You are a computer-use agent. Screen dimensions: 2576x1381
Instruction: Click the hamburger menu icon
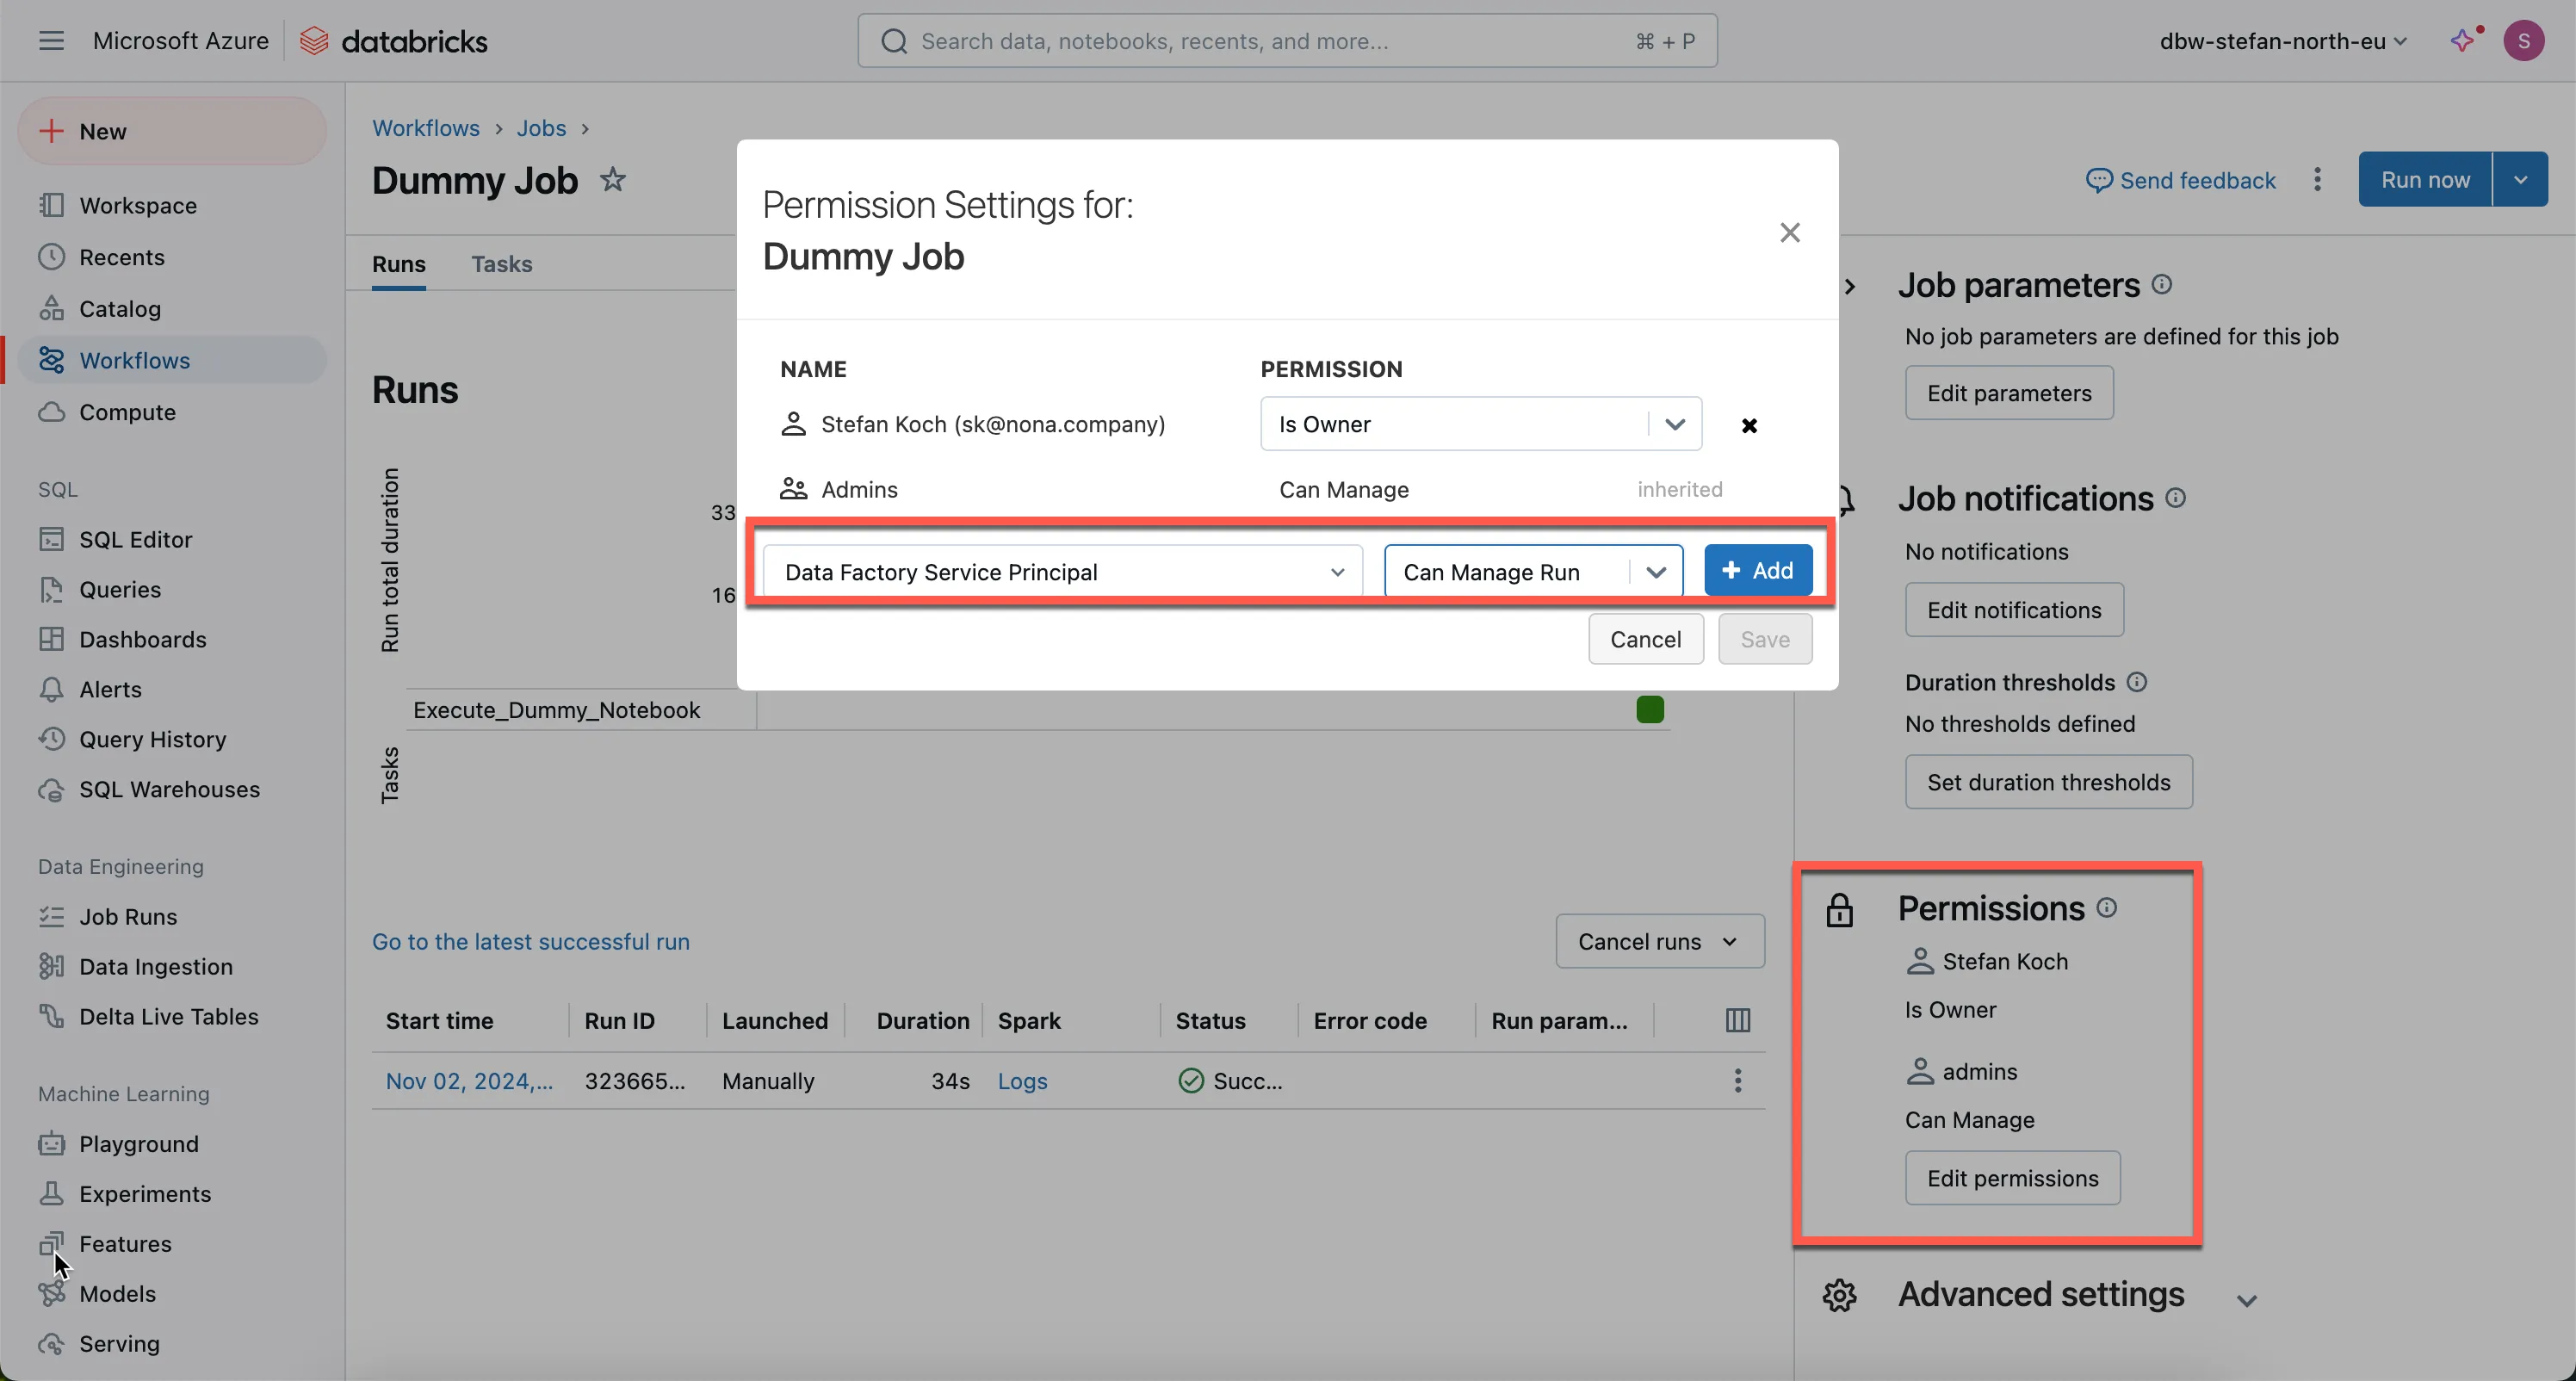51,41
